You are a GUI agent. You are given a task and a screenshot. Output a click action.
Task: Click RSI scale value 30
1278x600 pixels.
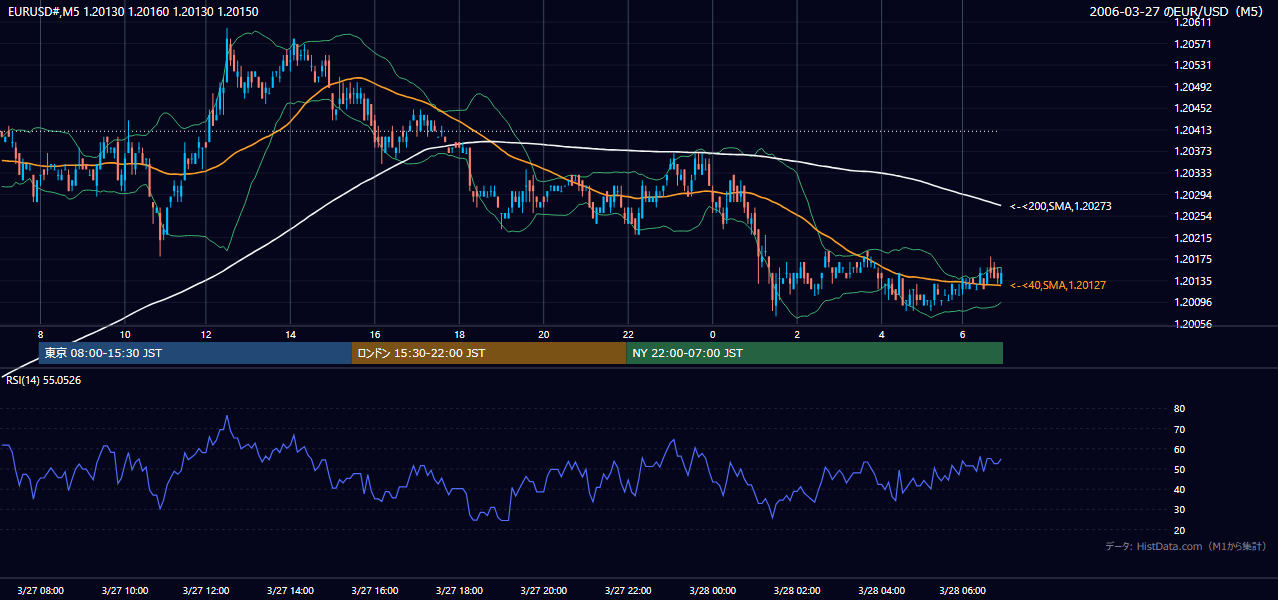pos(1180,509)
